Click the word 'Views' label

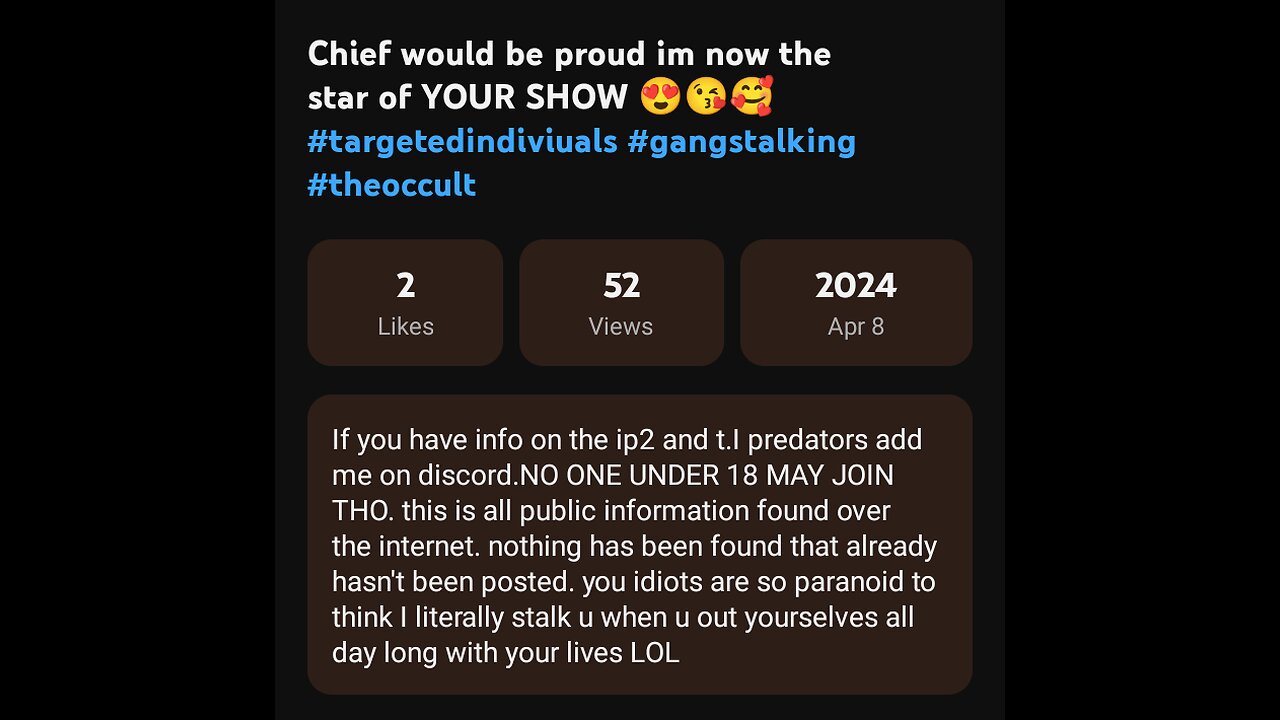point(621,327)
